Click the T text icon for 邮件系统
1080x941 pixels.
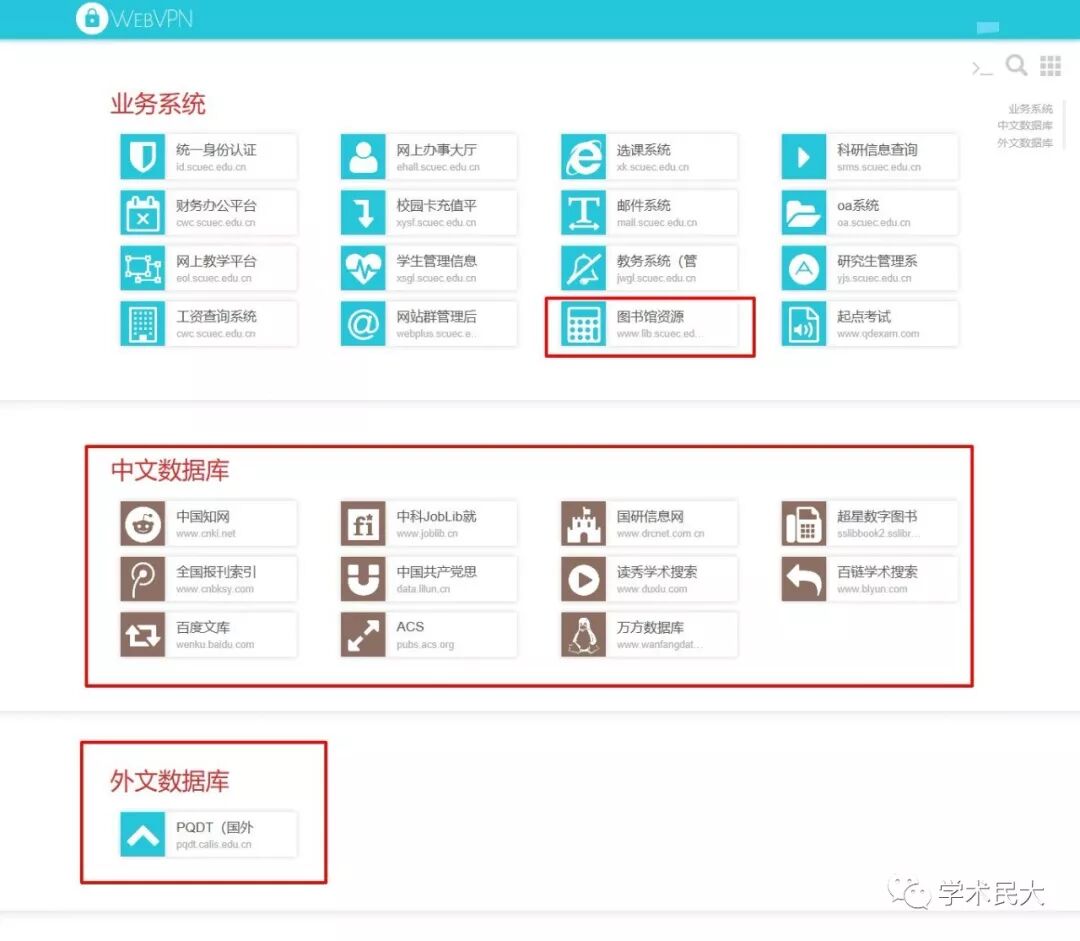click(583, 212)
